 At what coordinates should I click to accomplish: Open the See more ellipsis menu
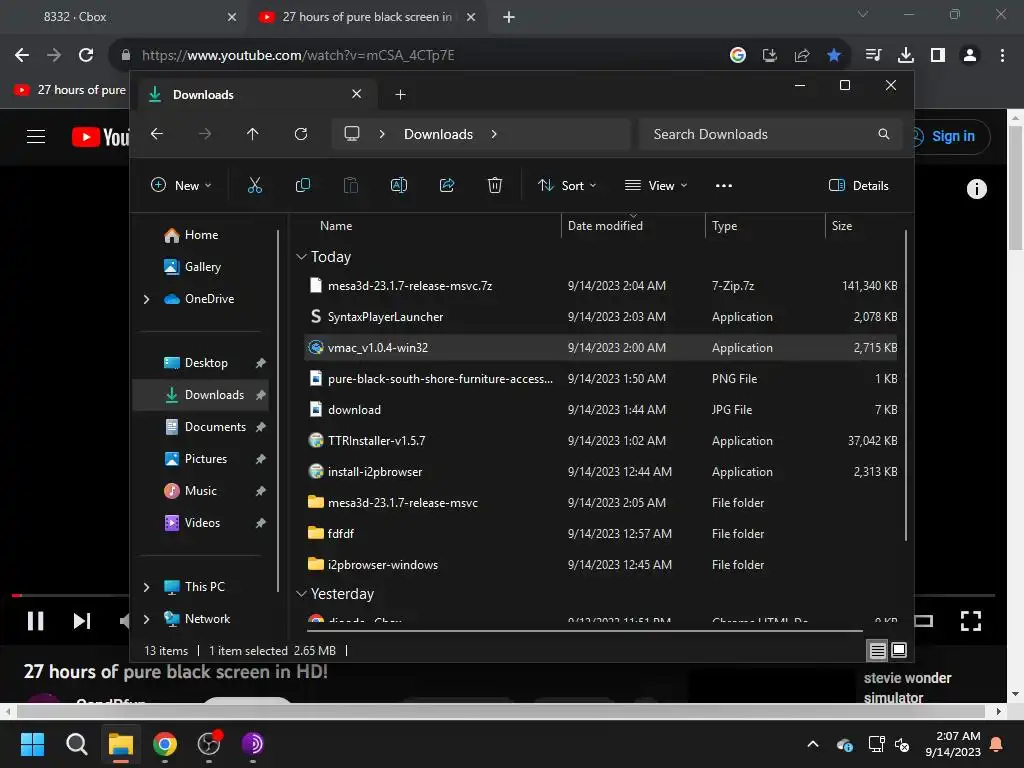724,185
